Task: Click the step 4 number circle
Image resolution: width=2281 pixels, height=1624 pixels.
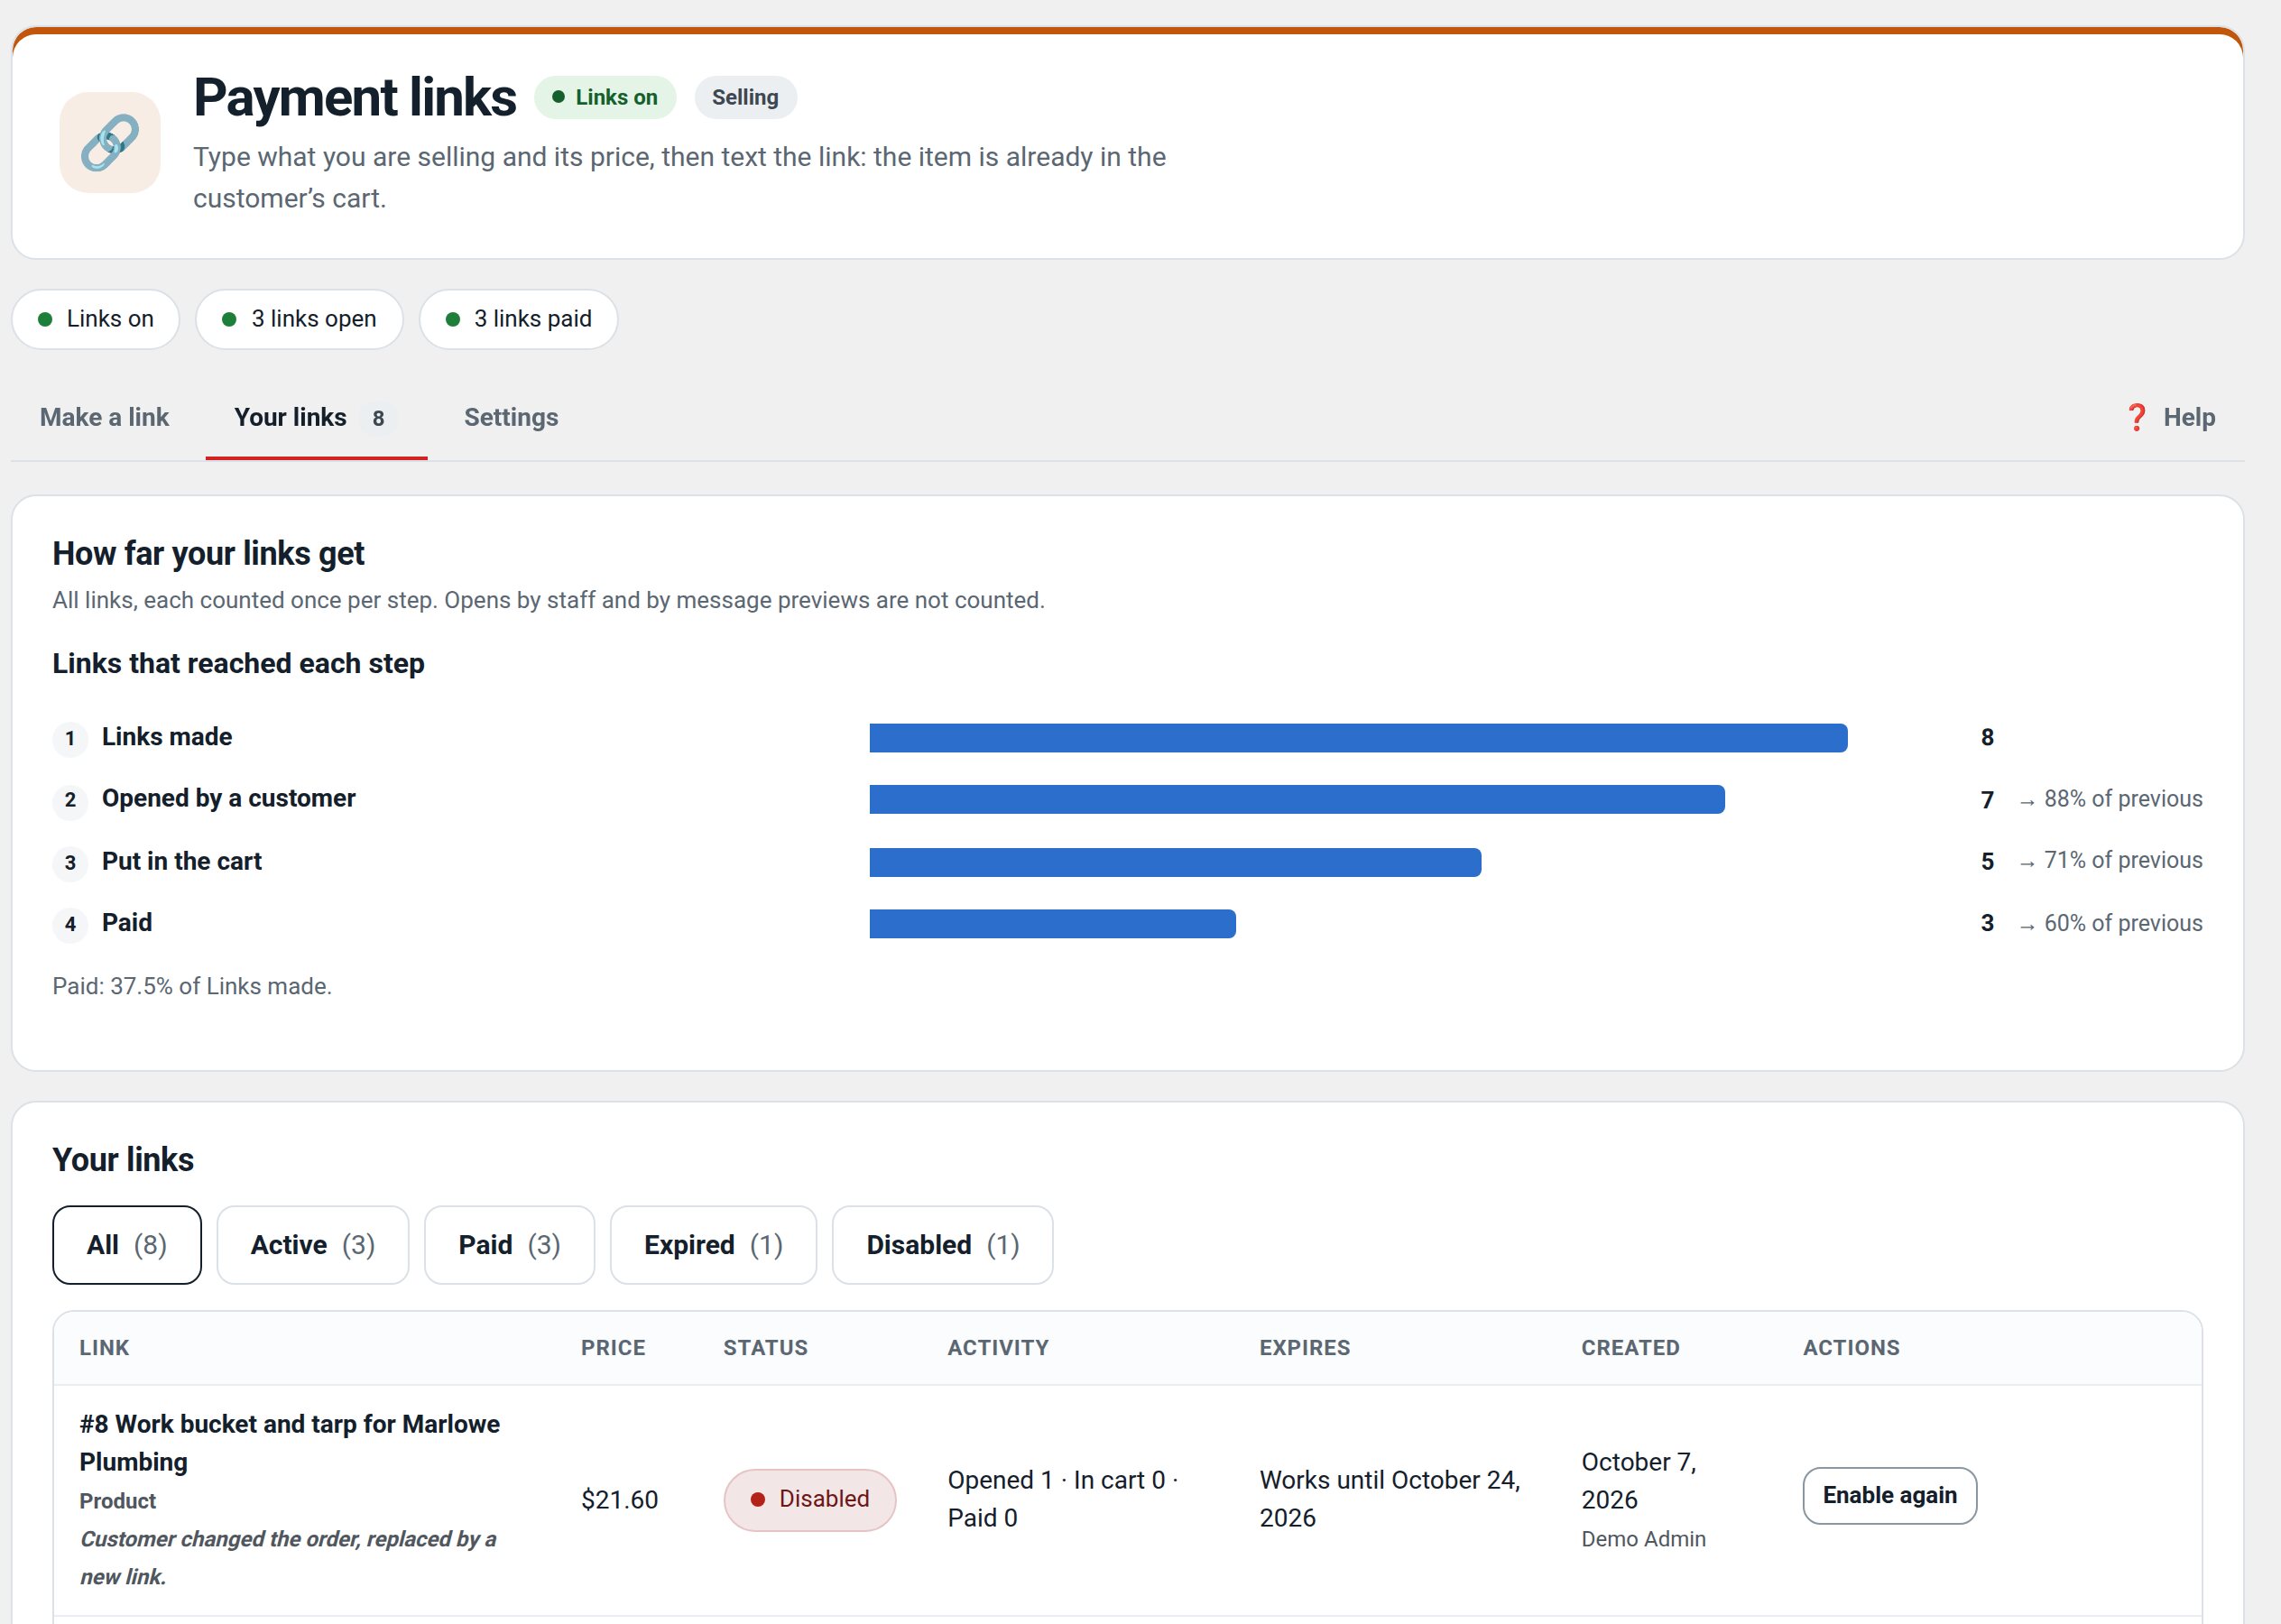Action: 70,924
